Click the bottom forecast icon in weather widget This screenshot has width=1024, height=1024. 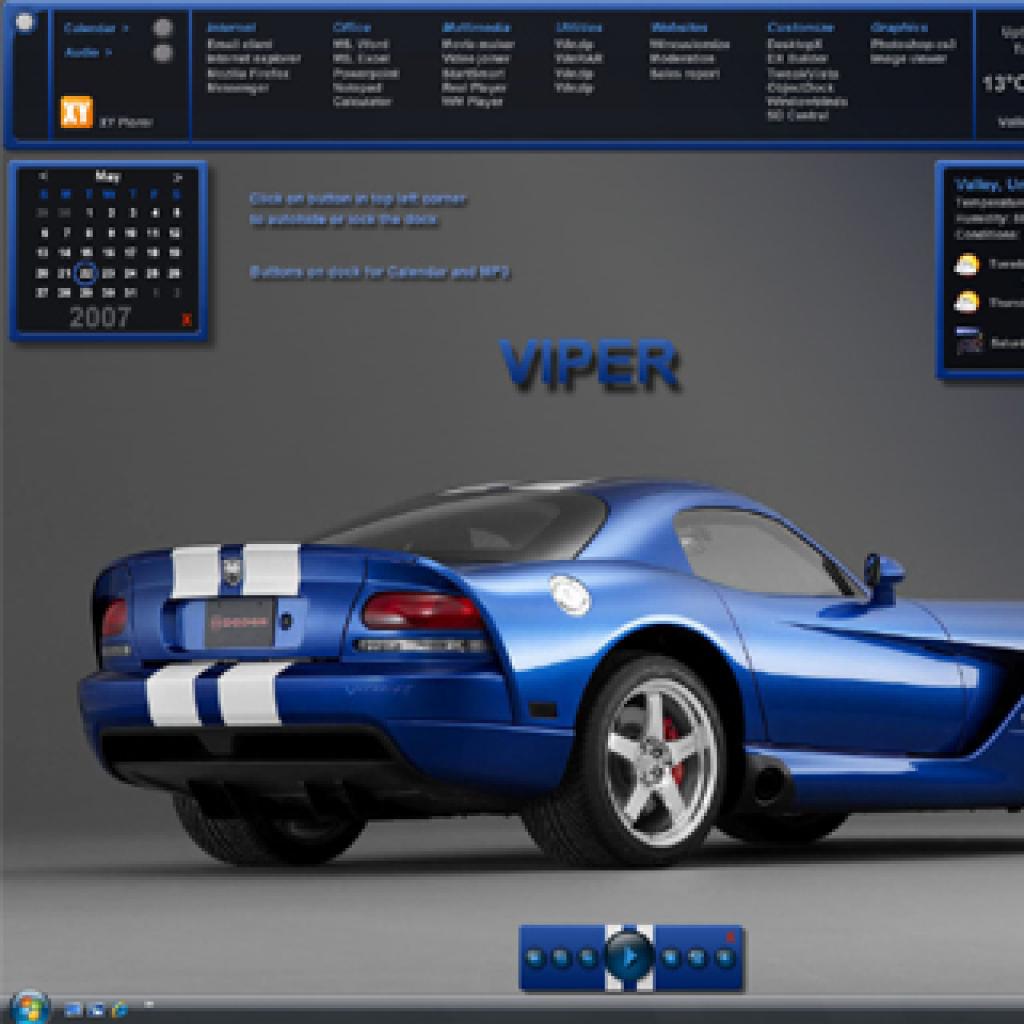pos(969,340)
